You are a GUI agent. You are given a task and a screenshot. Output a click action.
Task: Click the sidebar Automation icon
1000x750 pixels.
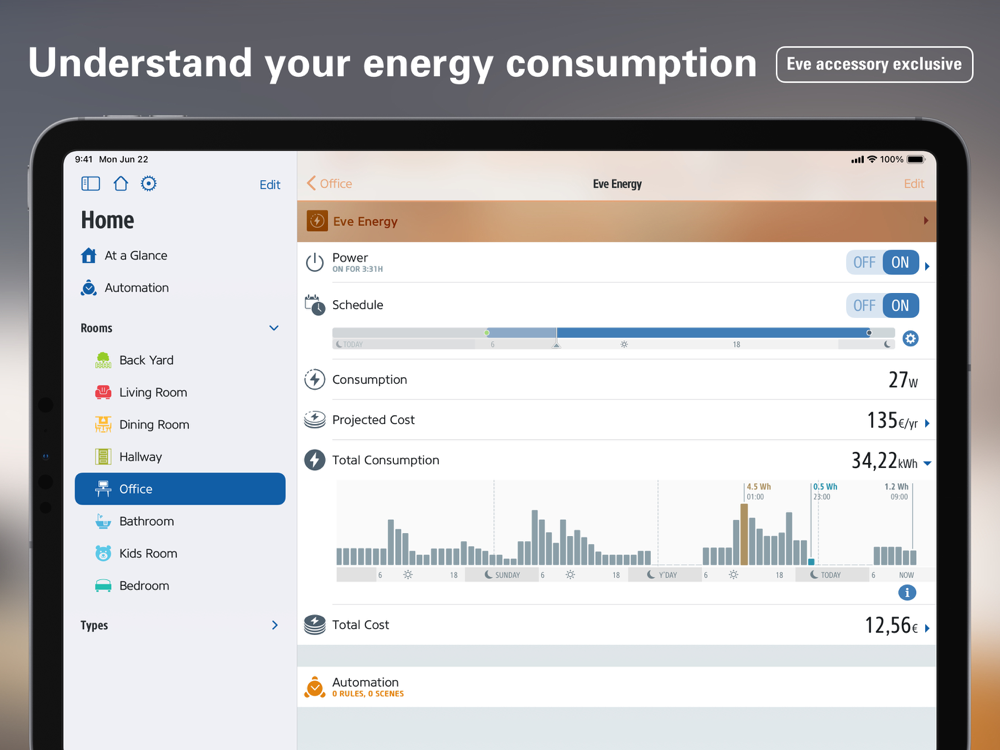pyautogui.click(x=89, y=288)
